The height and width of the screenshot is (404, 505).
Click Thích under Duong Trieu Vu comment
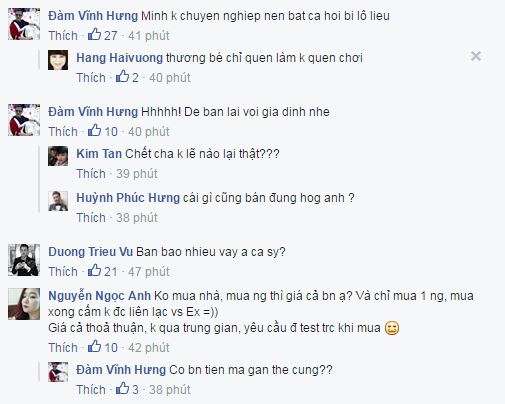click(63, 271)
